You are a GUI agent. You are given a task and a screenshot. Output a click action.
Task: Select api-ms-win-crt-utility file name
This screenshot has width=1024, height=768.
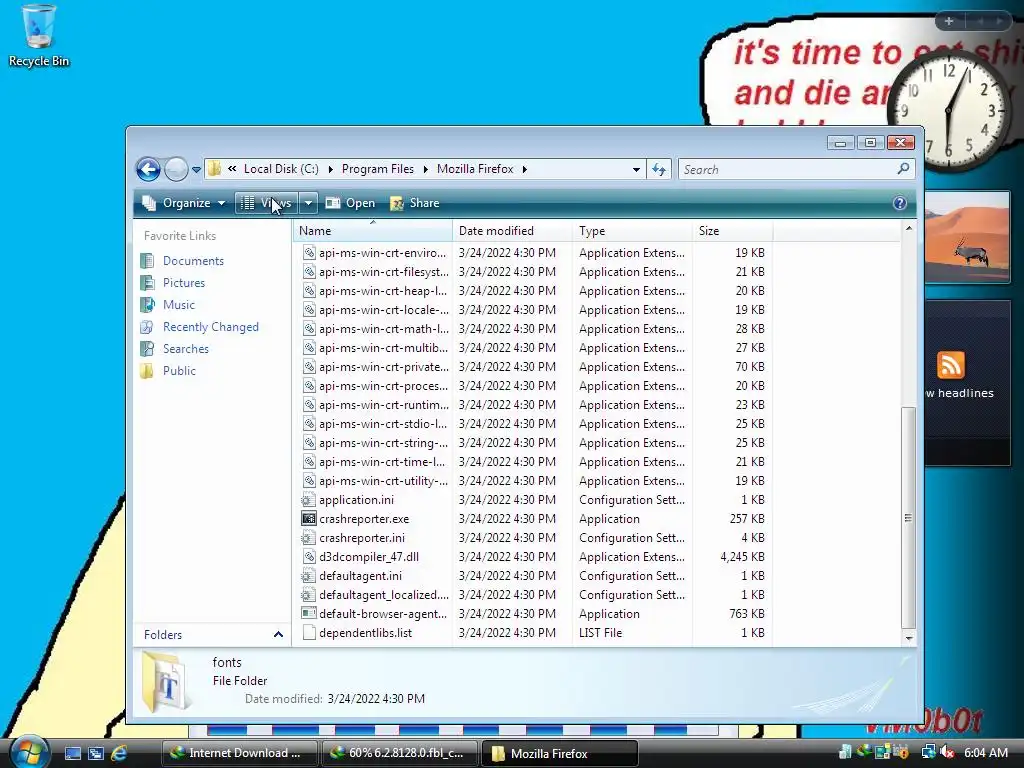click(x=383, y=481)
